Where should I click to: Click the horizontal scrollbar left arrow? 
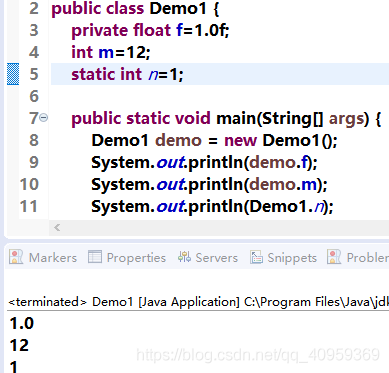(x=57, y=228)
